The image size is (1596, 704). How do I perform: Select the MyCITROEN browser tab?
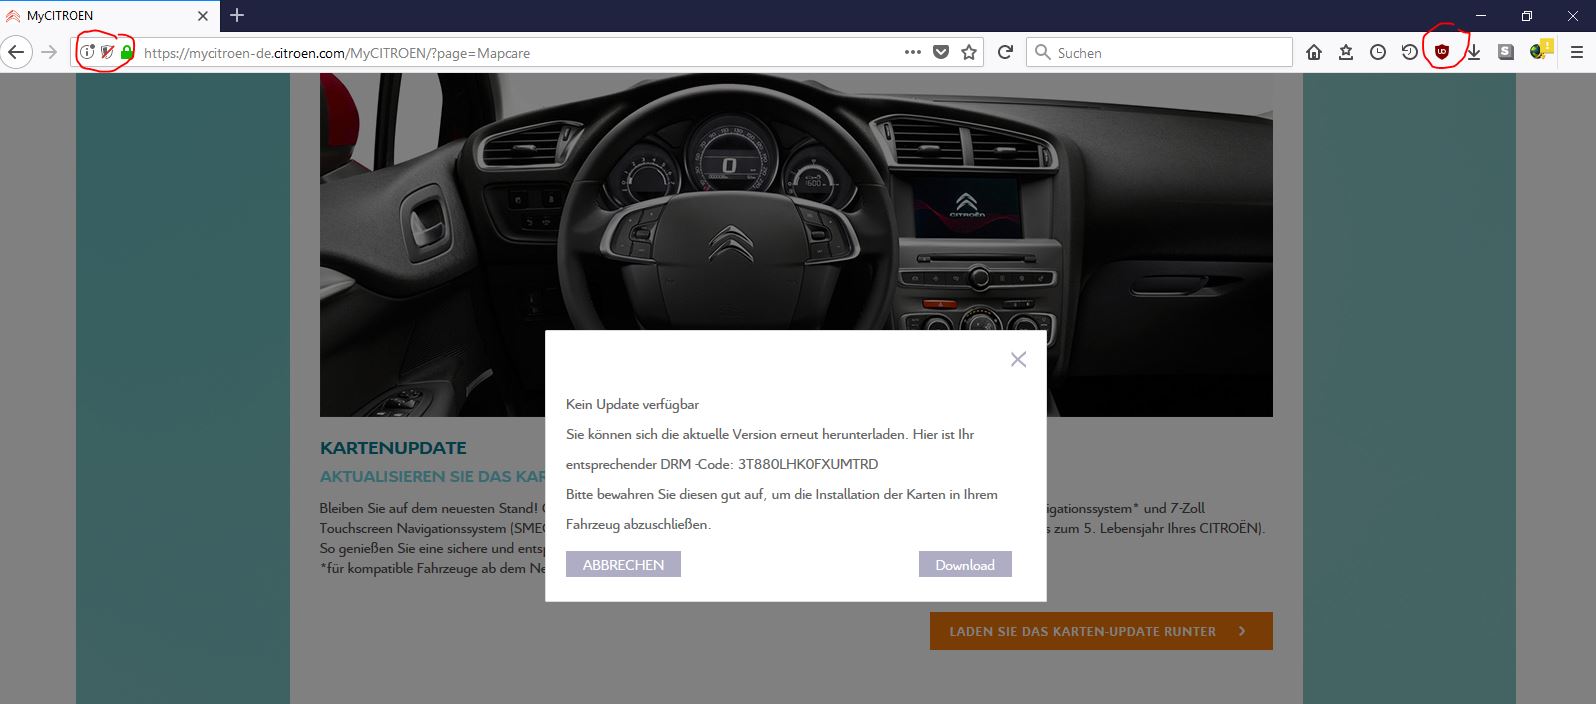(x=110, y=16)
